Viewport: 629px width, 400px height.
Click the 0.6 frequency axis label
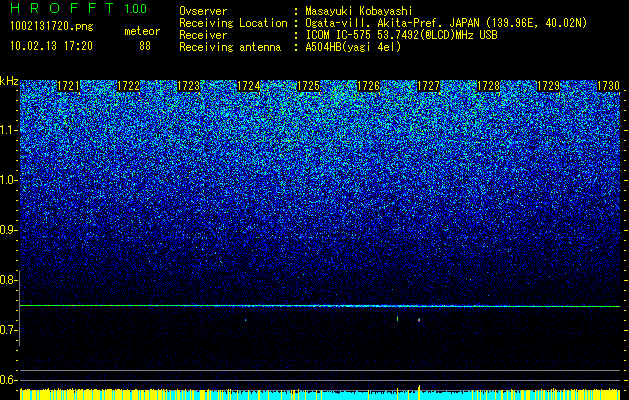8,380
